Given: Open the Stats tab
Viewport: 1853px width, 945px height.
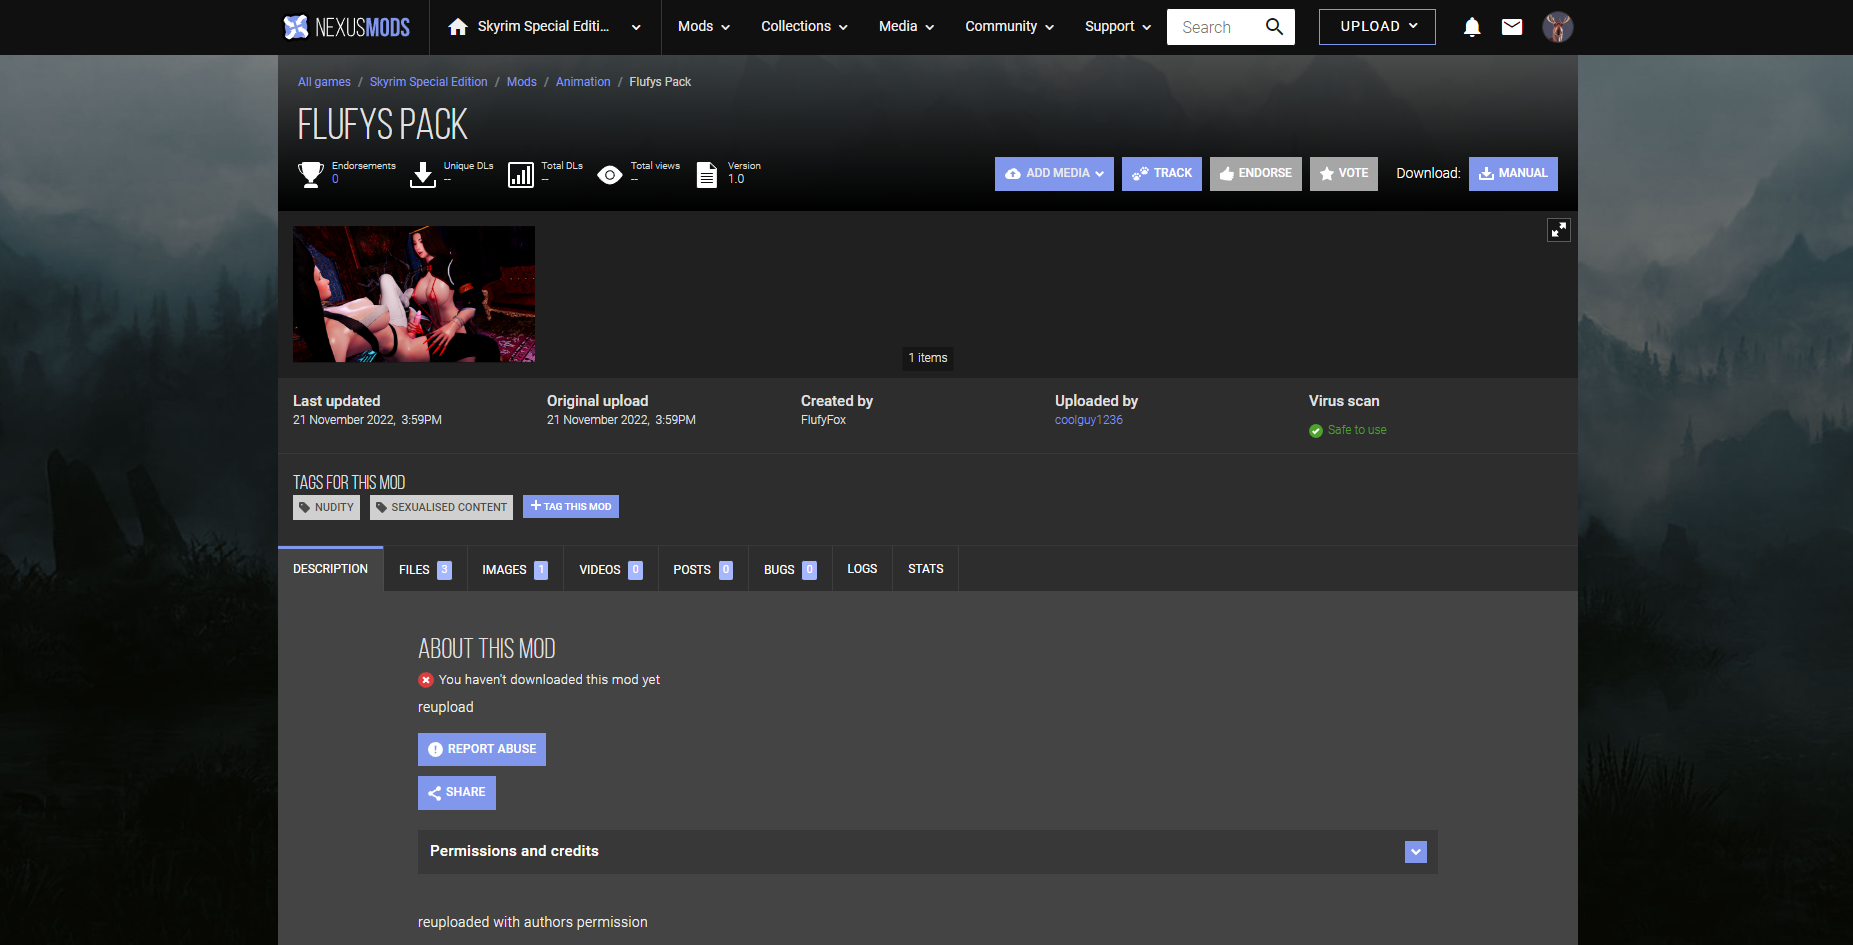Looking at the screenshot, I should click(x=926, y=569).
